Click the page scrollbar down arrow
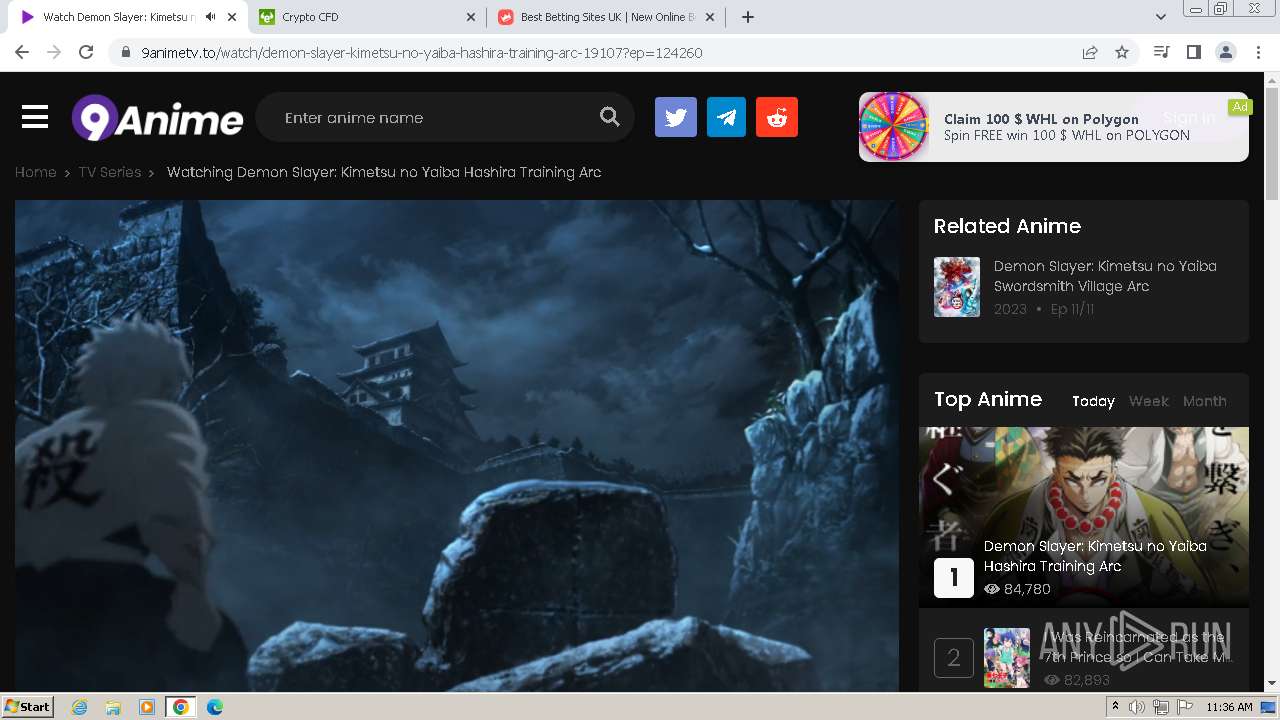 (1272, 684)
